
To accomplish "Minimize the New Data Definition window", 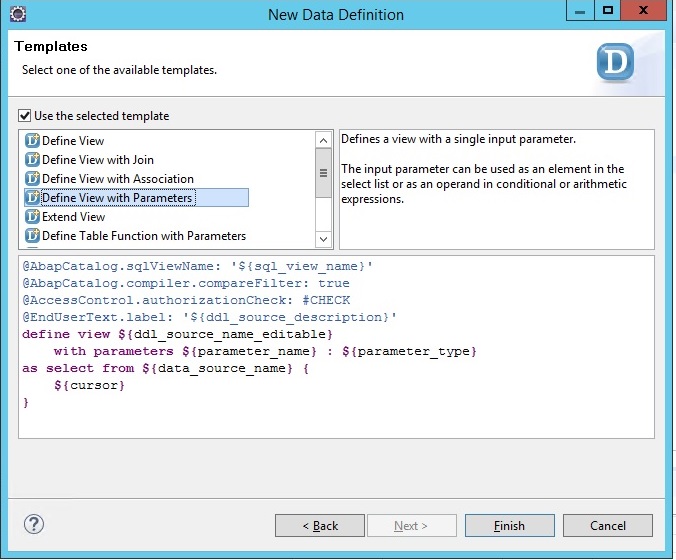I will point(580,10).
